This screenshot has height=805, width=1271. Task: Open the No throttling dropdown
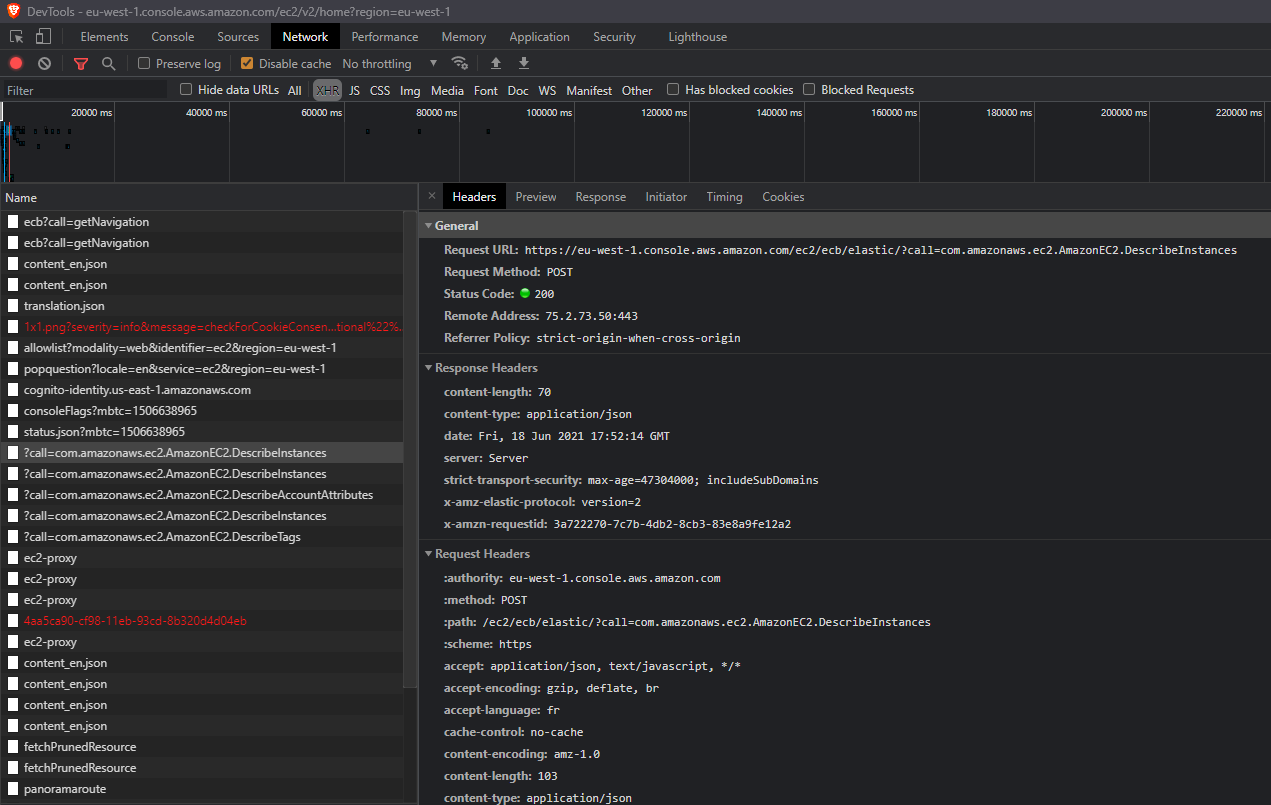coord(390,63)
